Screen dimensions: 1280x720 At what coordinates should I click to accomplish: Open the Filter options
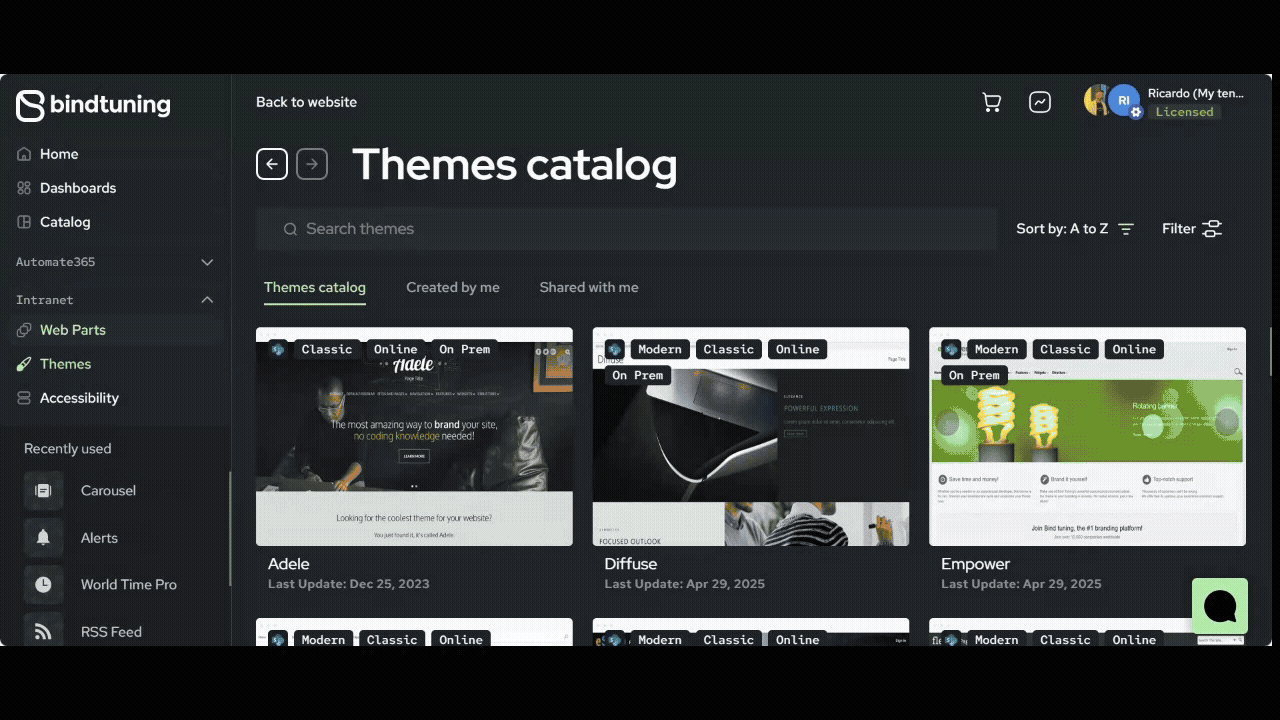1192,229
